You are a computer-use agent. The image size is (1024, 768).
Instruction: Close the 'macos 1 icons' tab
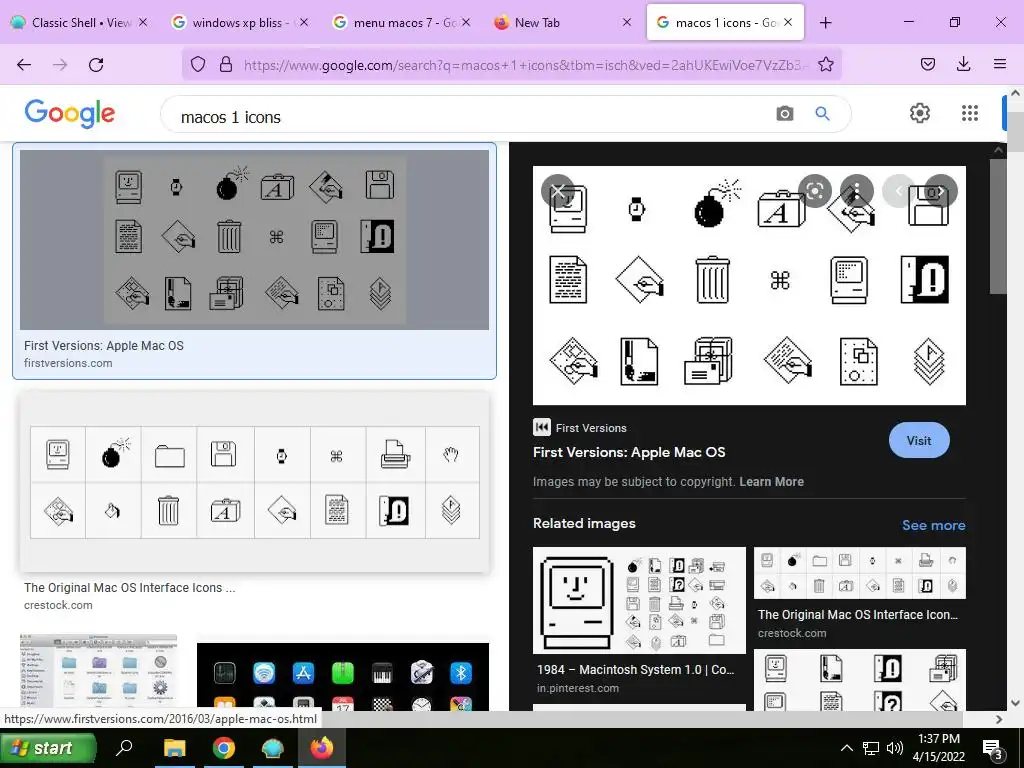[788, 22]
